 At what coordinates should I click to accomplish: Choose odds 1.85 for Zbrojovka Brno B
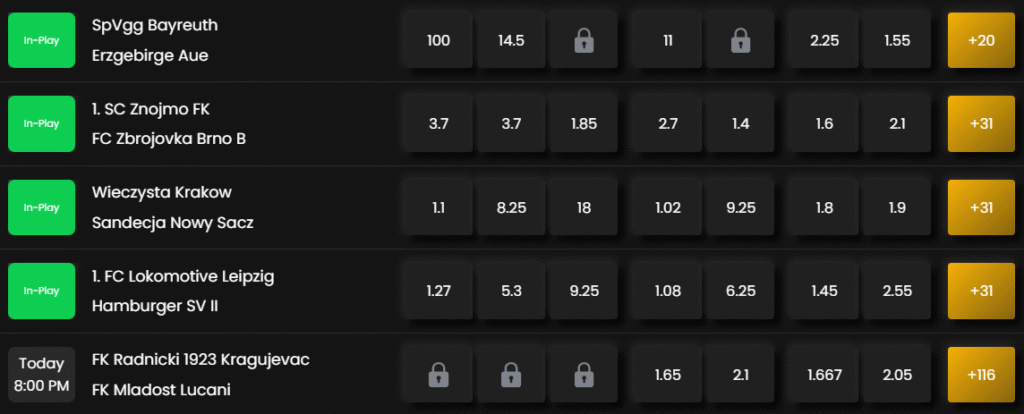pos(583,124)
